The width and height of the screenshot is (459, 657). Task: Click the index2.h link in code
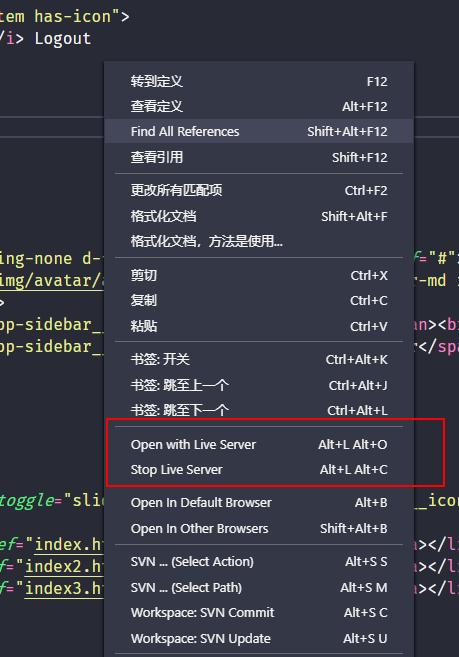click(64, 566)
